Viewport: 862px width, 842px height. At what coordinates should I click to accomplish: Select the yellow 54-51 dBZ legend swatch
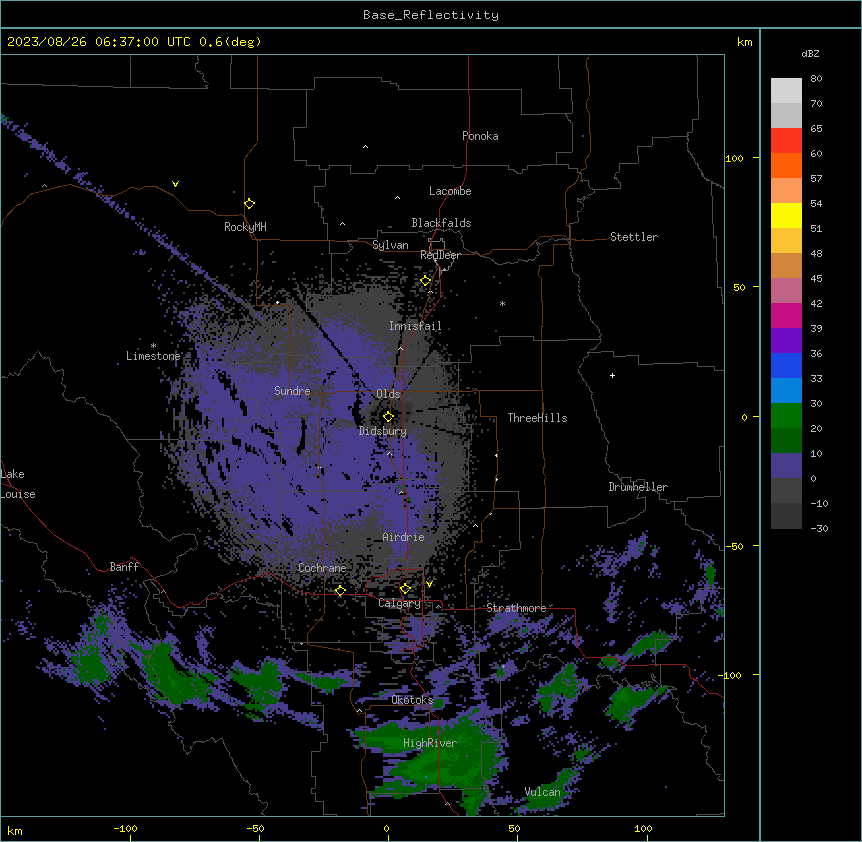tap(786, 215)
